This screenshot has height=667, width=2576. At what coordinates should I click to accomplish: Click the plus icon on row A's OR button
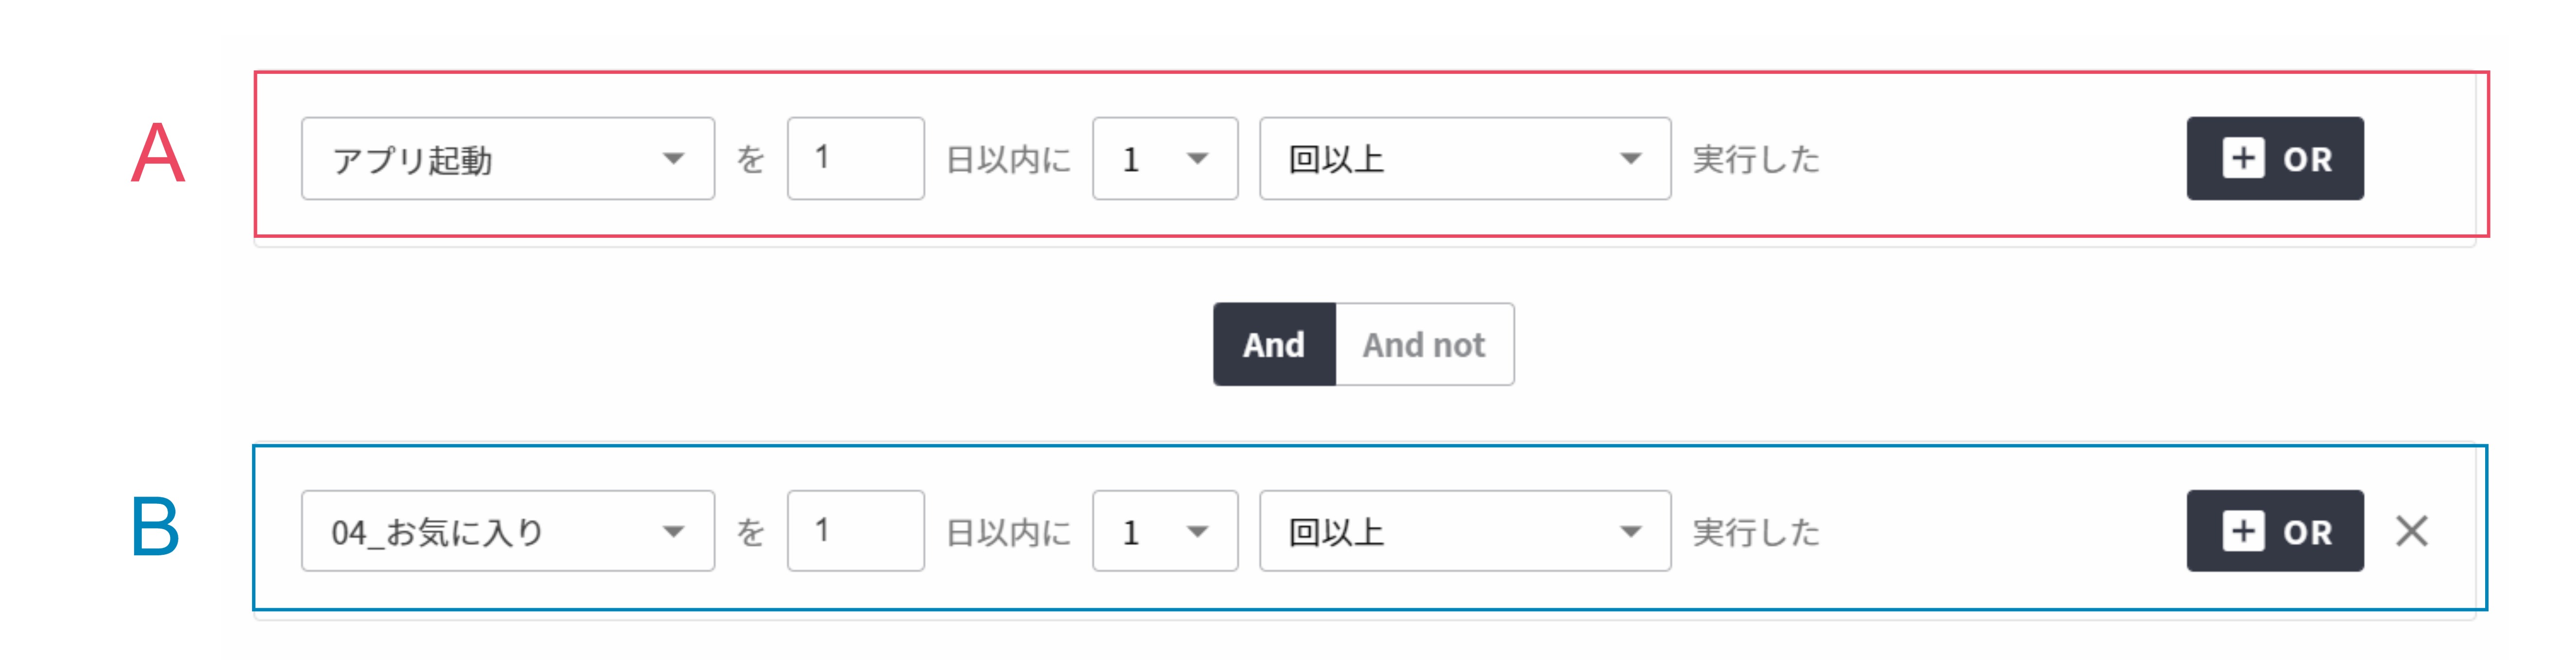2243,158
